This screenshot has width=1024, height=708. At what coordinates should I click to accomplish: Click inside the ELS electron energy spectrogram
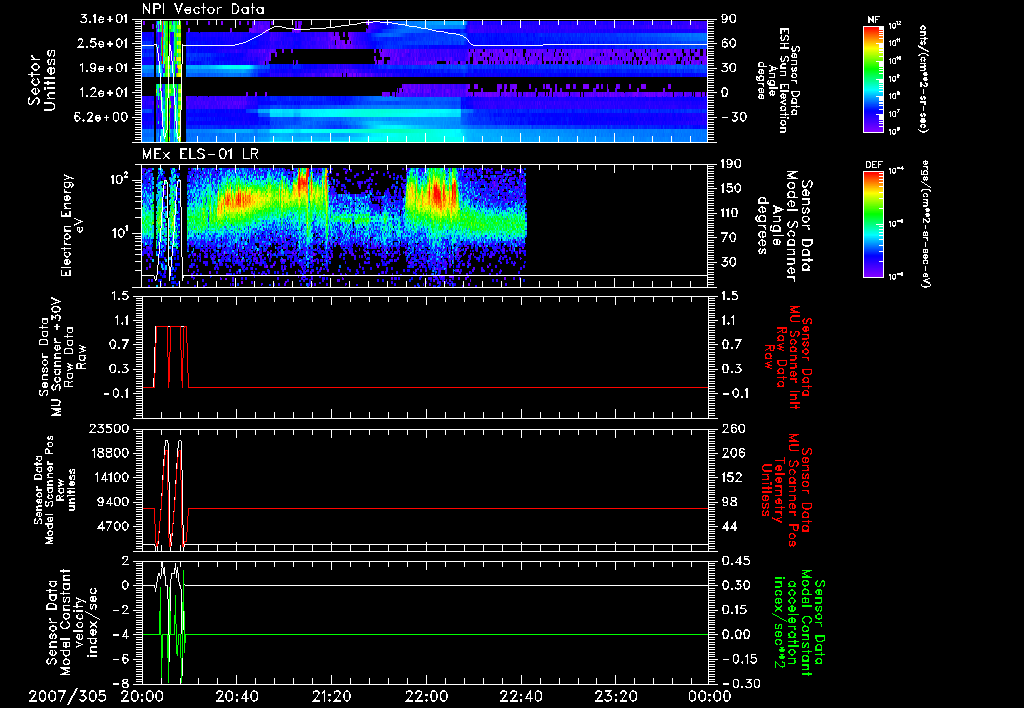click(424, 225)
